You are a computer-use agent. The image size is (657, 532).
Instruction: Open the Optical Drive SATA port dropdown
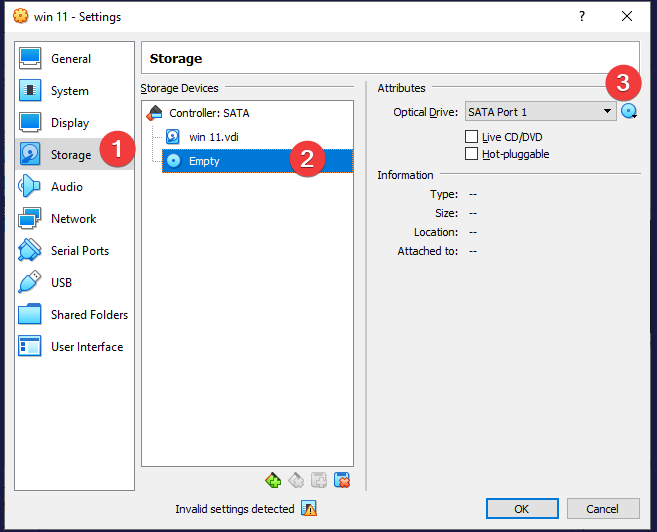point(540,112)
